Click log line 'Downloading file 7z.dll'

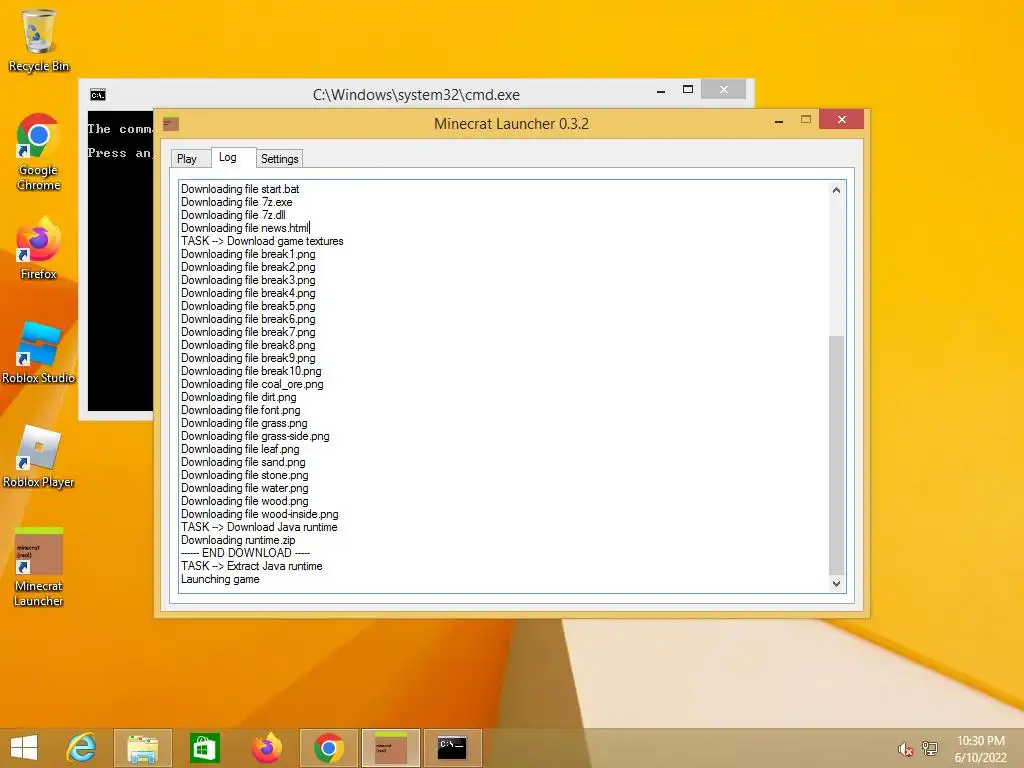233,215
